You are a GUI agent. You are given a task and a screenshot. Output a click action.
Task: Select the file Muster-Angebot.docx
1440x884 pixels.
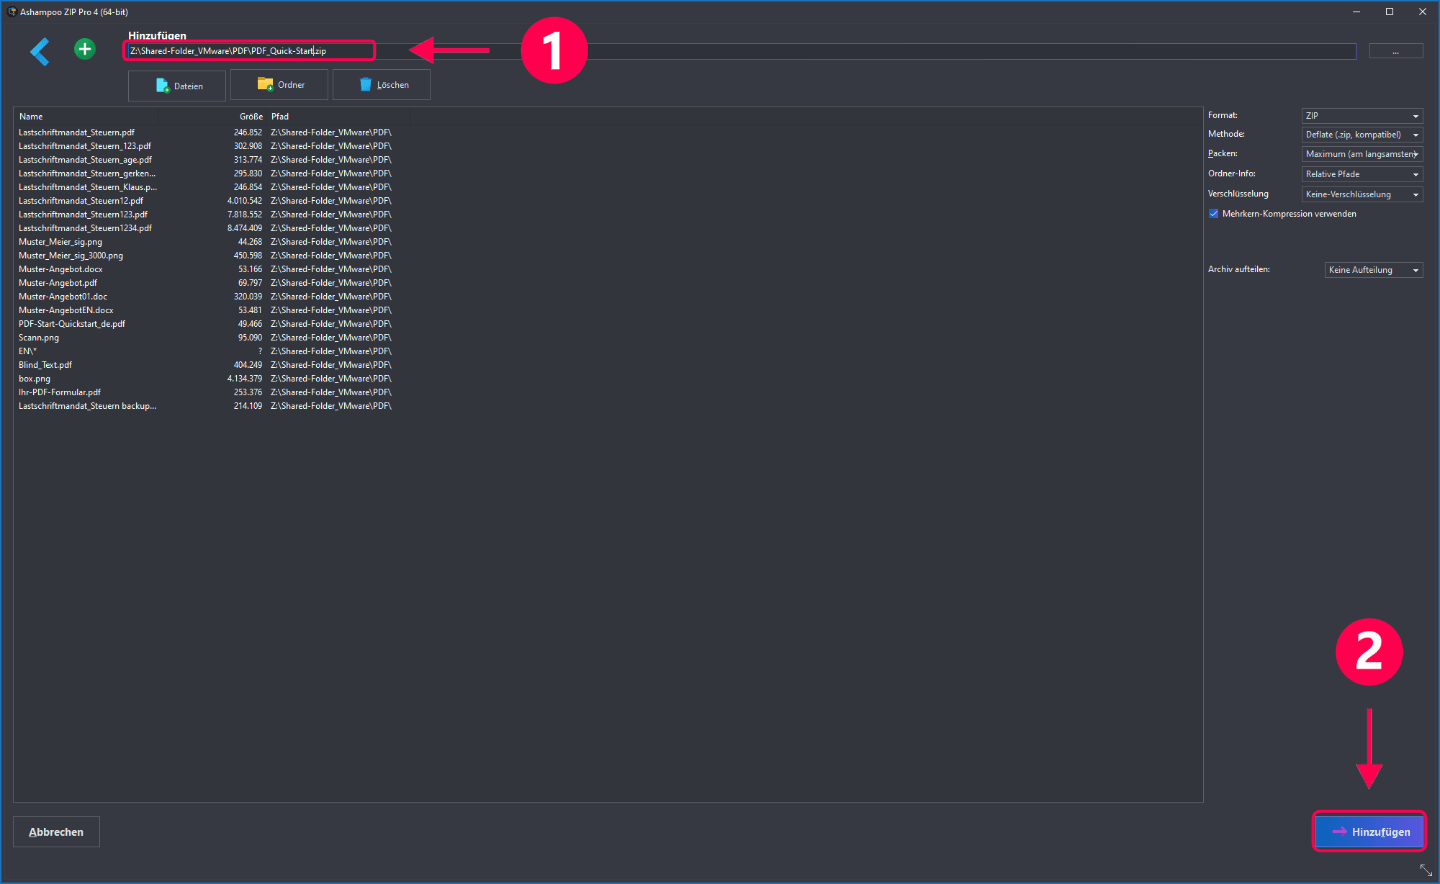(x=60, y=269)
